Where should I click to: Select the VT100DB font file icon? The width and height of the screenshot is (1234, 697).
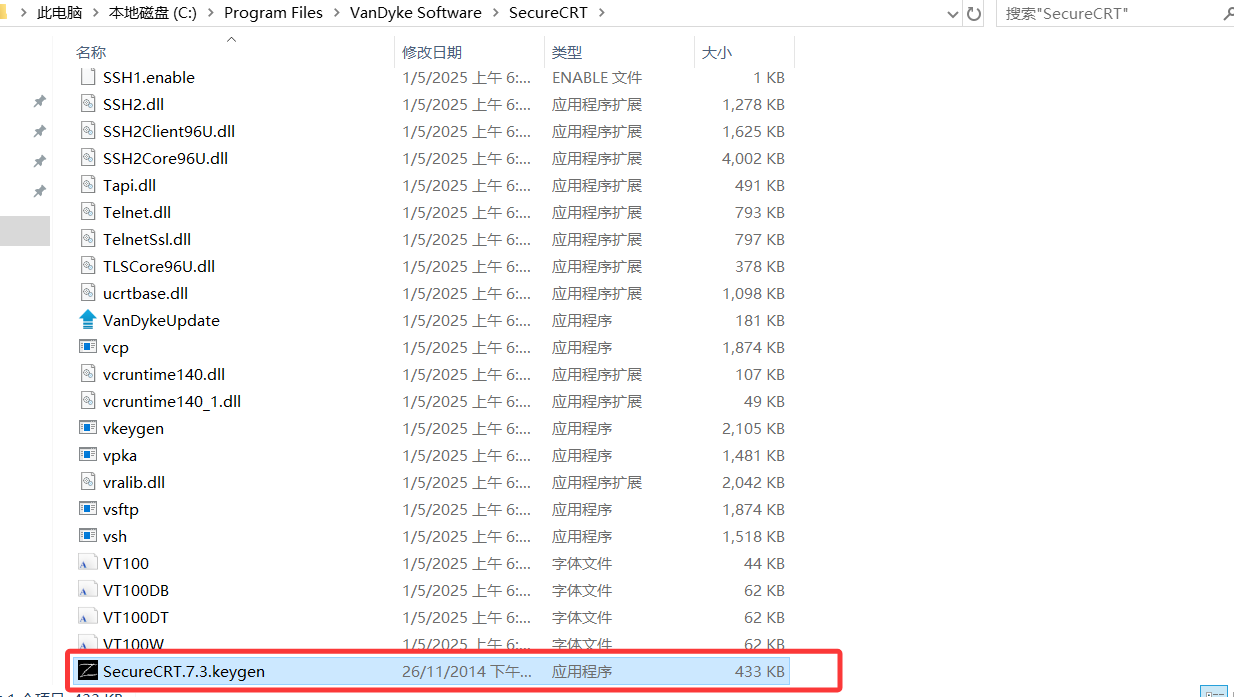click(x=88, y=590)
